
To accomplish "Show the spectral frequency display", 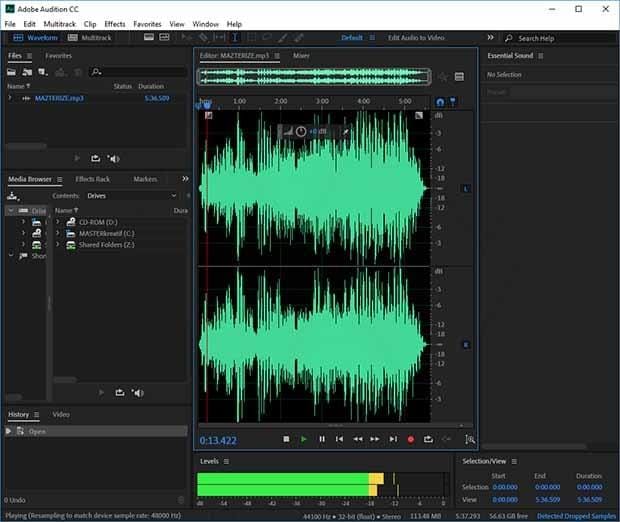I will [149, 37].
